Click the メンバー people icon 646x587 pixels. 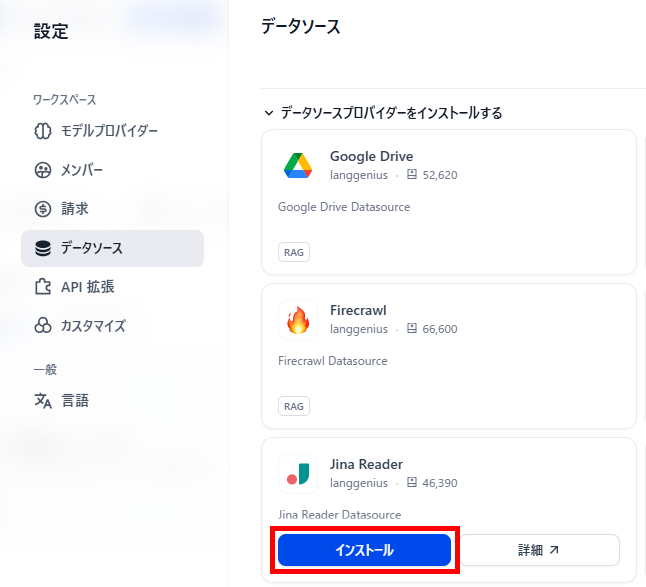point(43,170)
